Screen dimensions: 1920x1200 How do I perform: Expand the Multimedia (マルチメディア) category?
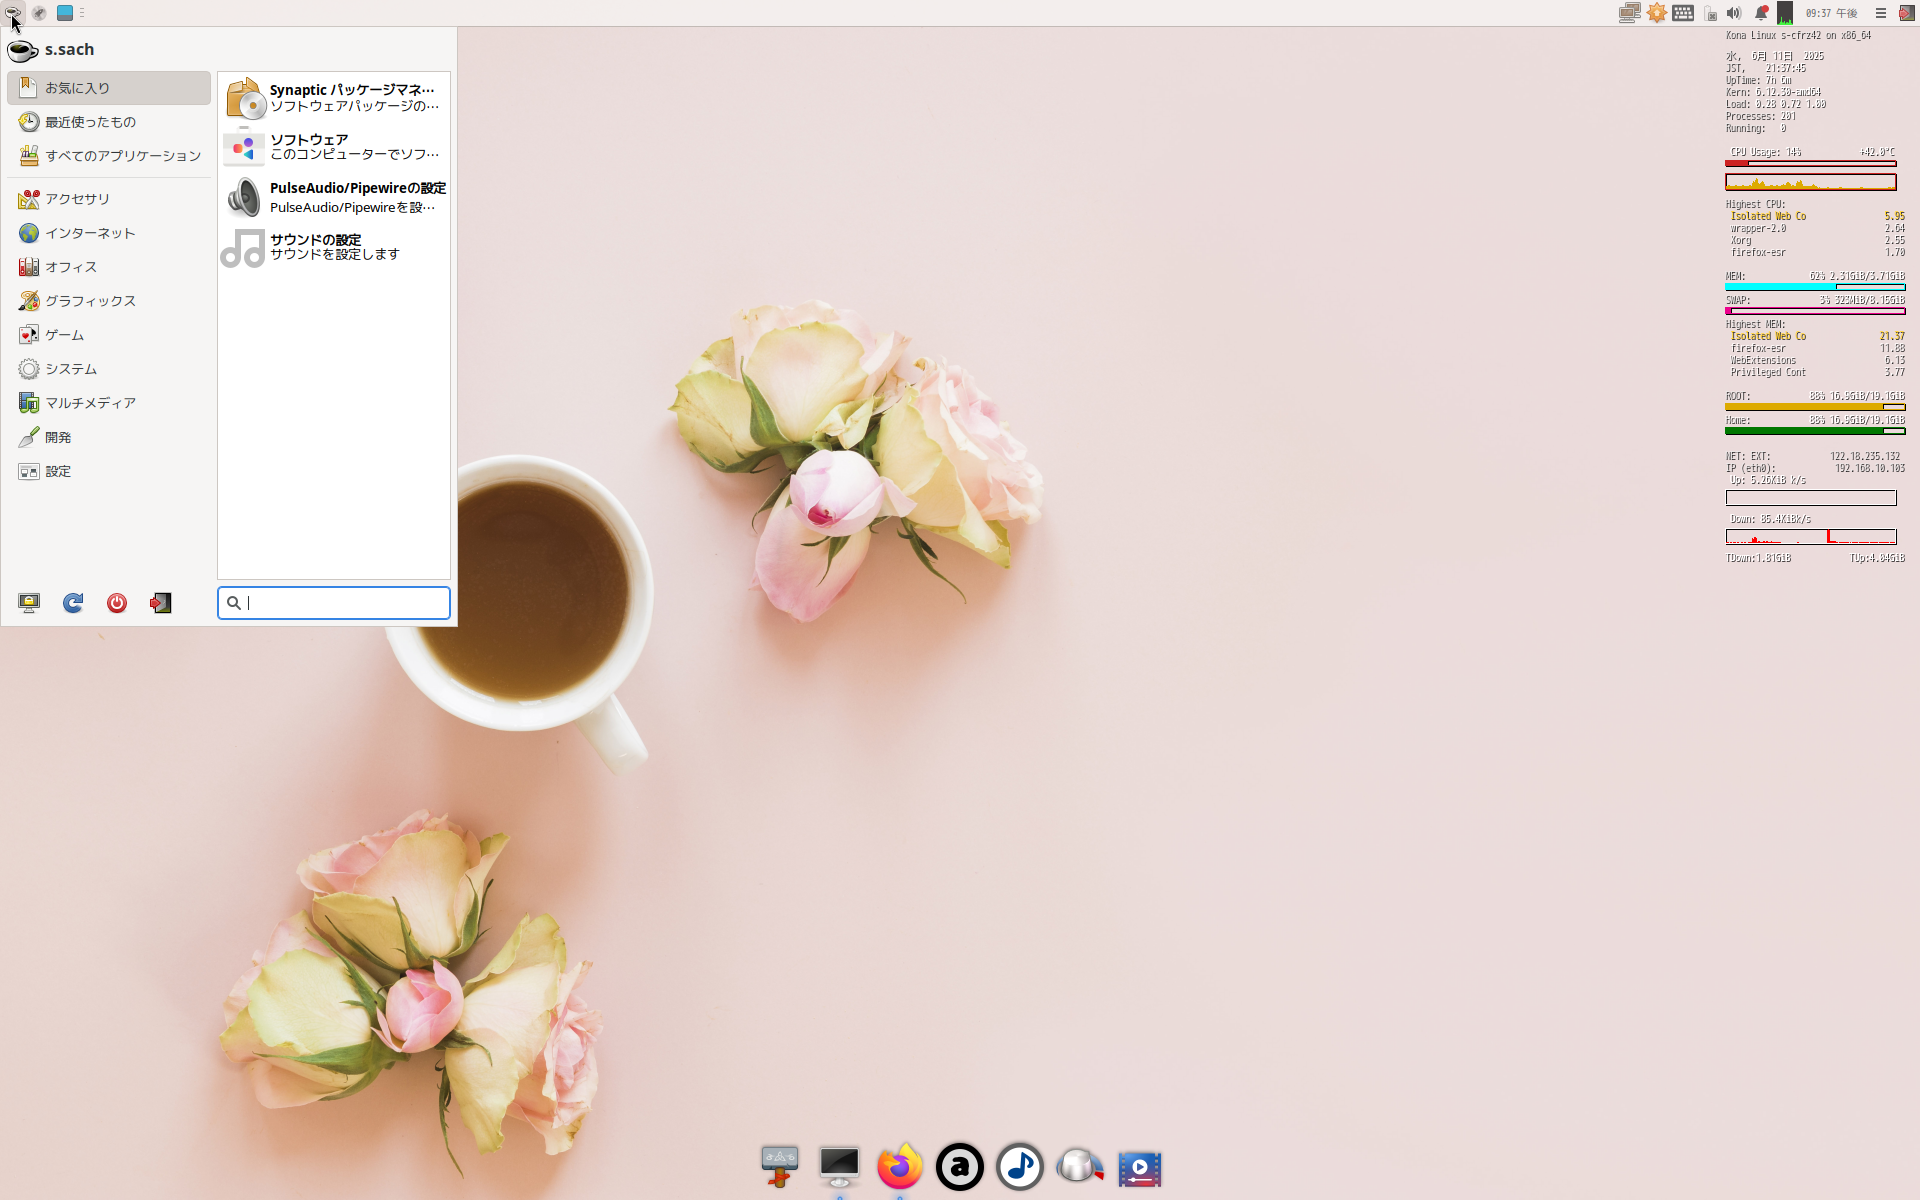pos(90,403)
